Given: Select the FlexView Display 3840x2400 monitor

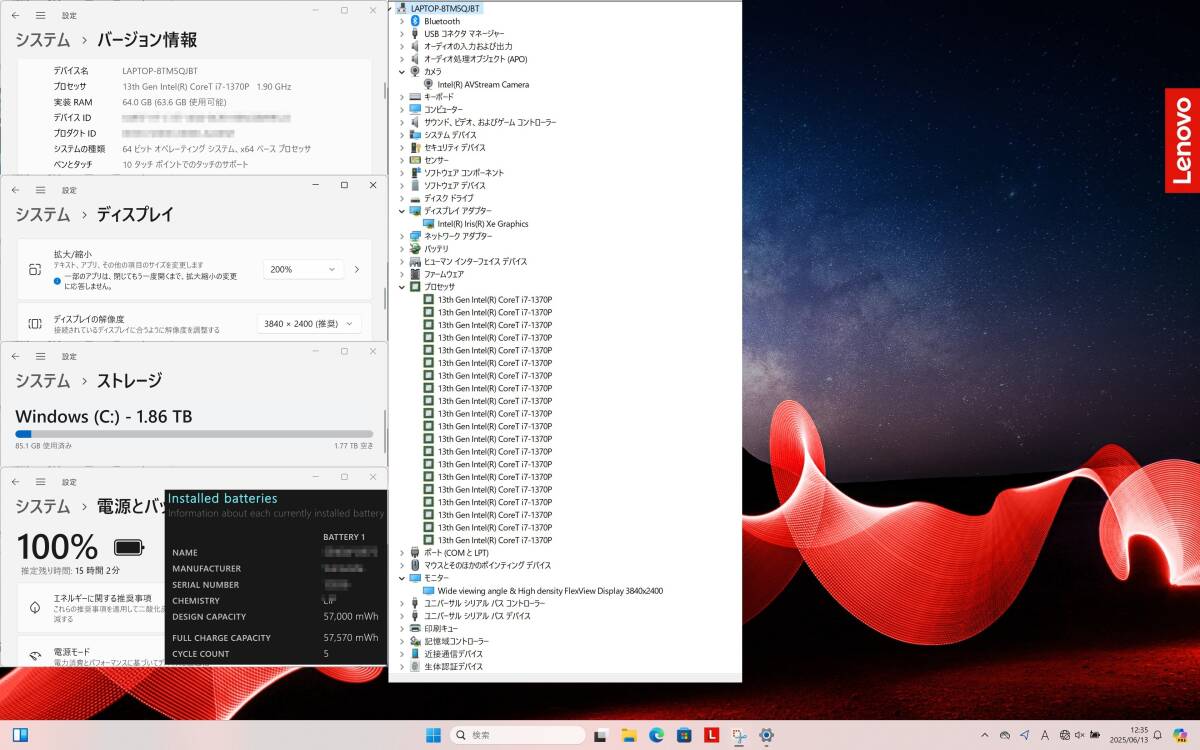Looking at the screenshot, I should [x=550, y=591].
